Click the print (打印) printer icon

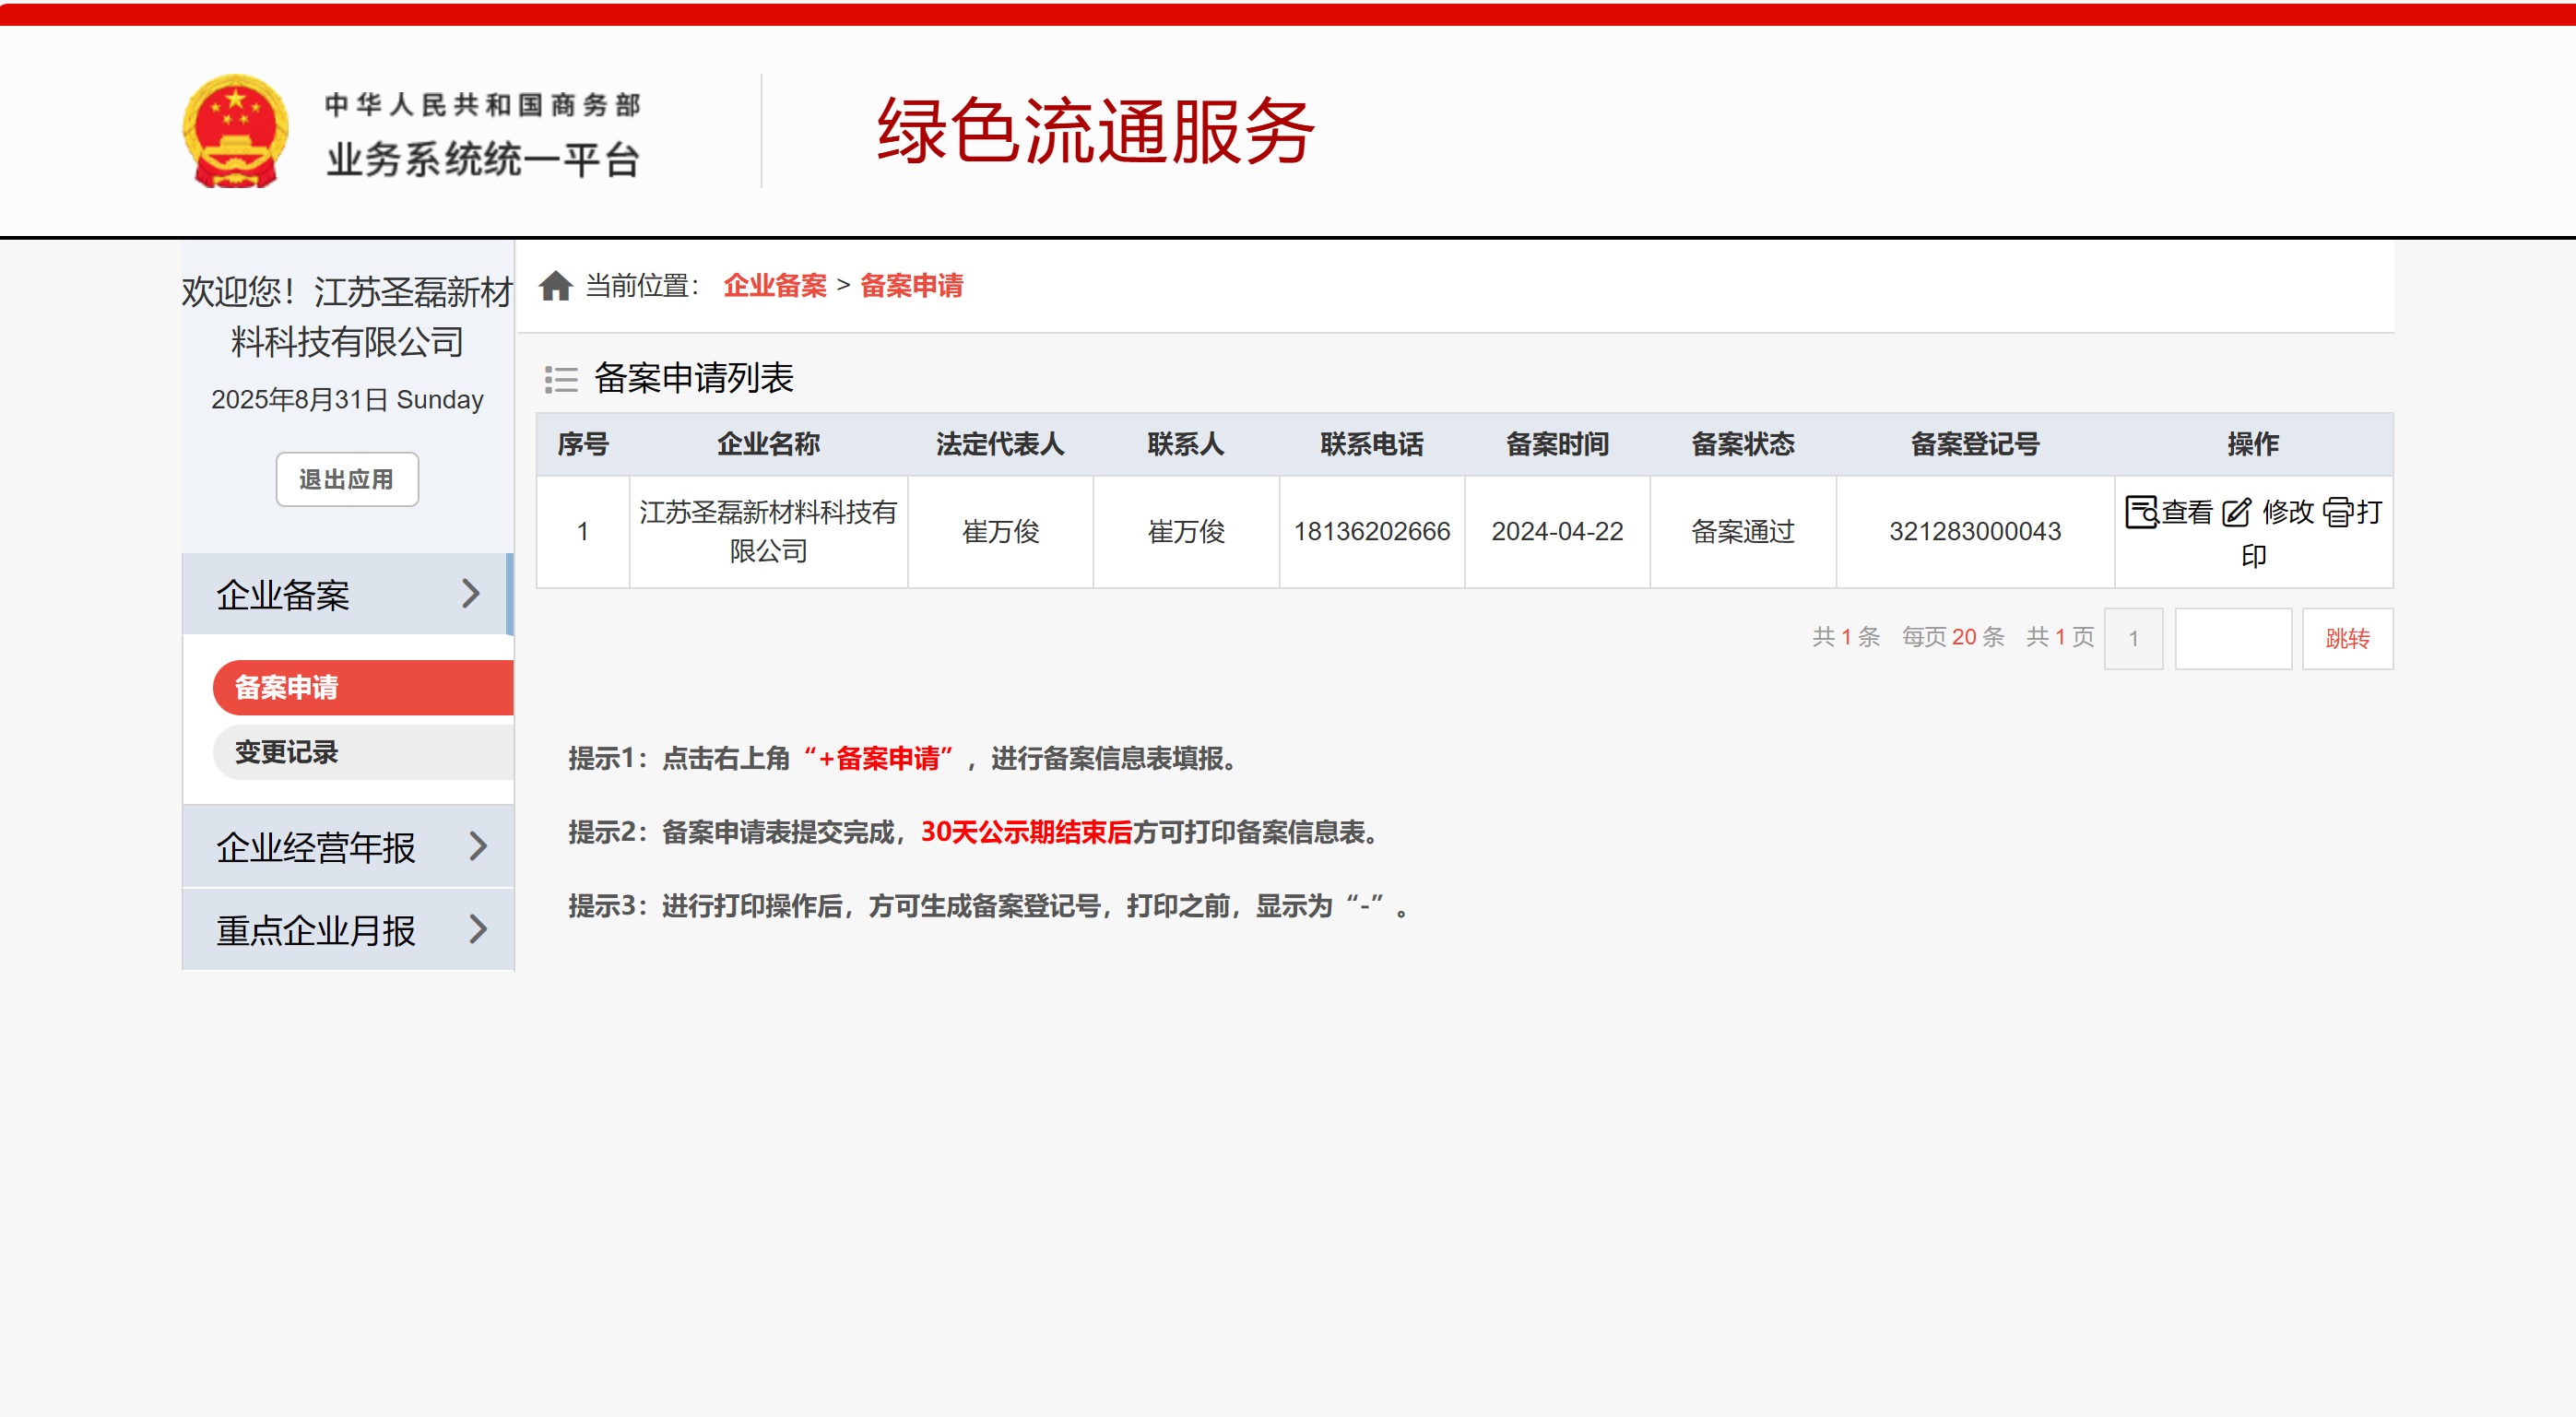click(2337, 512)
